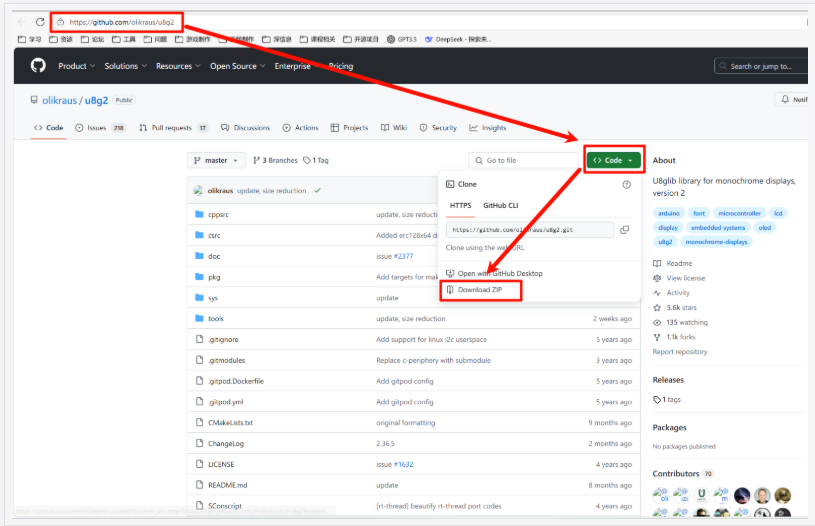
Task: Switch to the Insights tab
Action: (488, 128)
